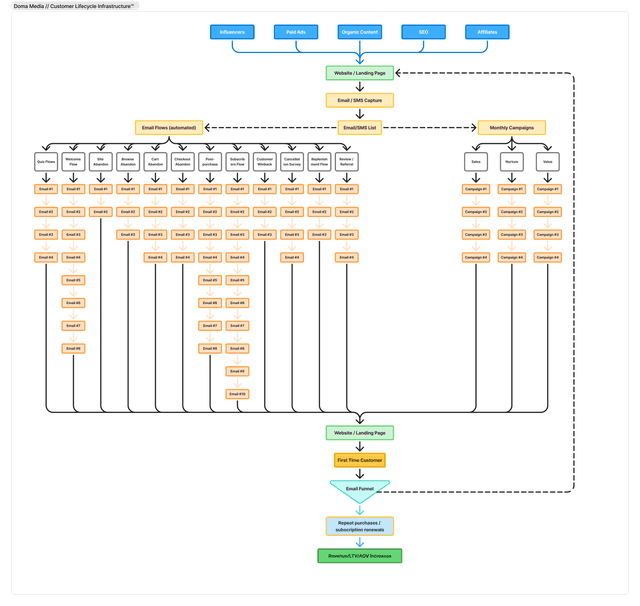
Task: Click Campaign #1 under Sales
Action: (x=476, y=189)
